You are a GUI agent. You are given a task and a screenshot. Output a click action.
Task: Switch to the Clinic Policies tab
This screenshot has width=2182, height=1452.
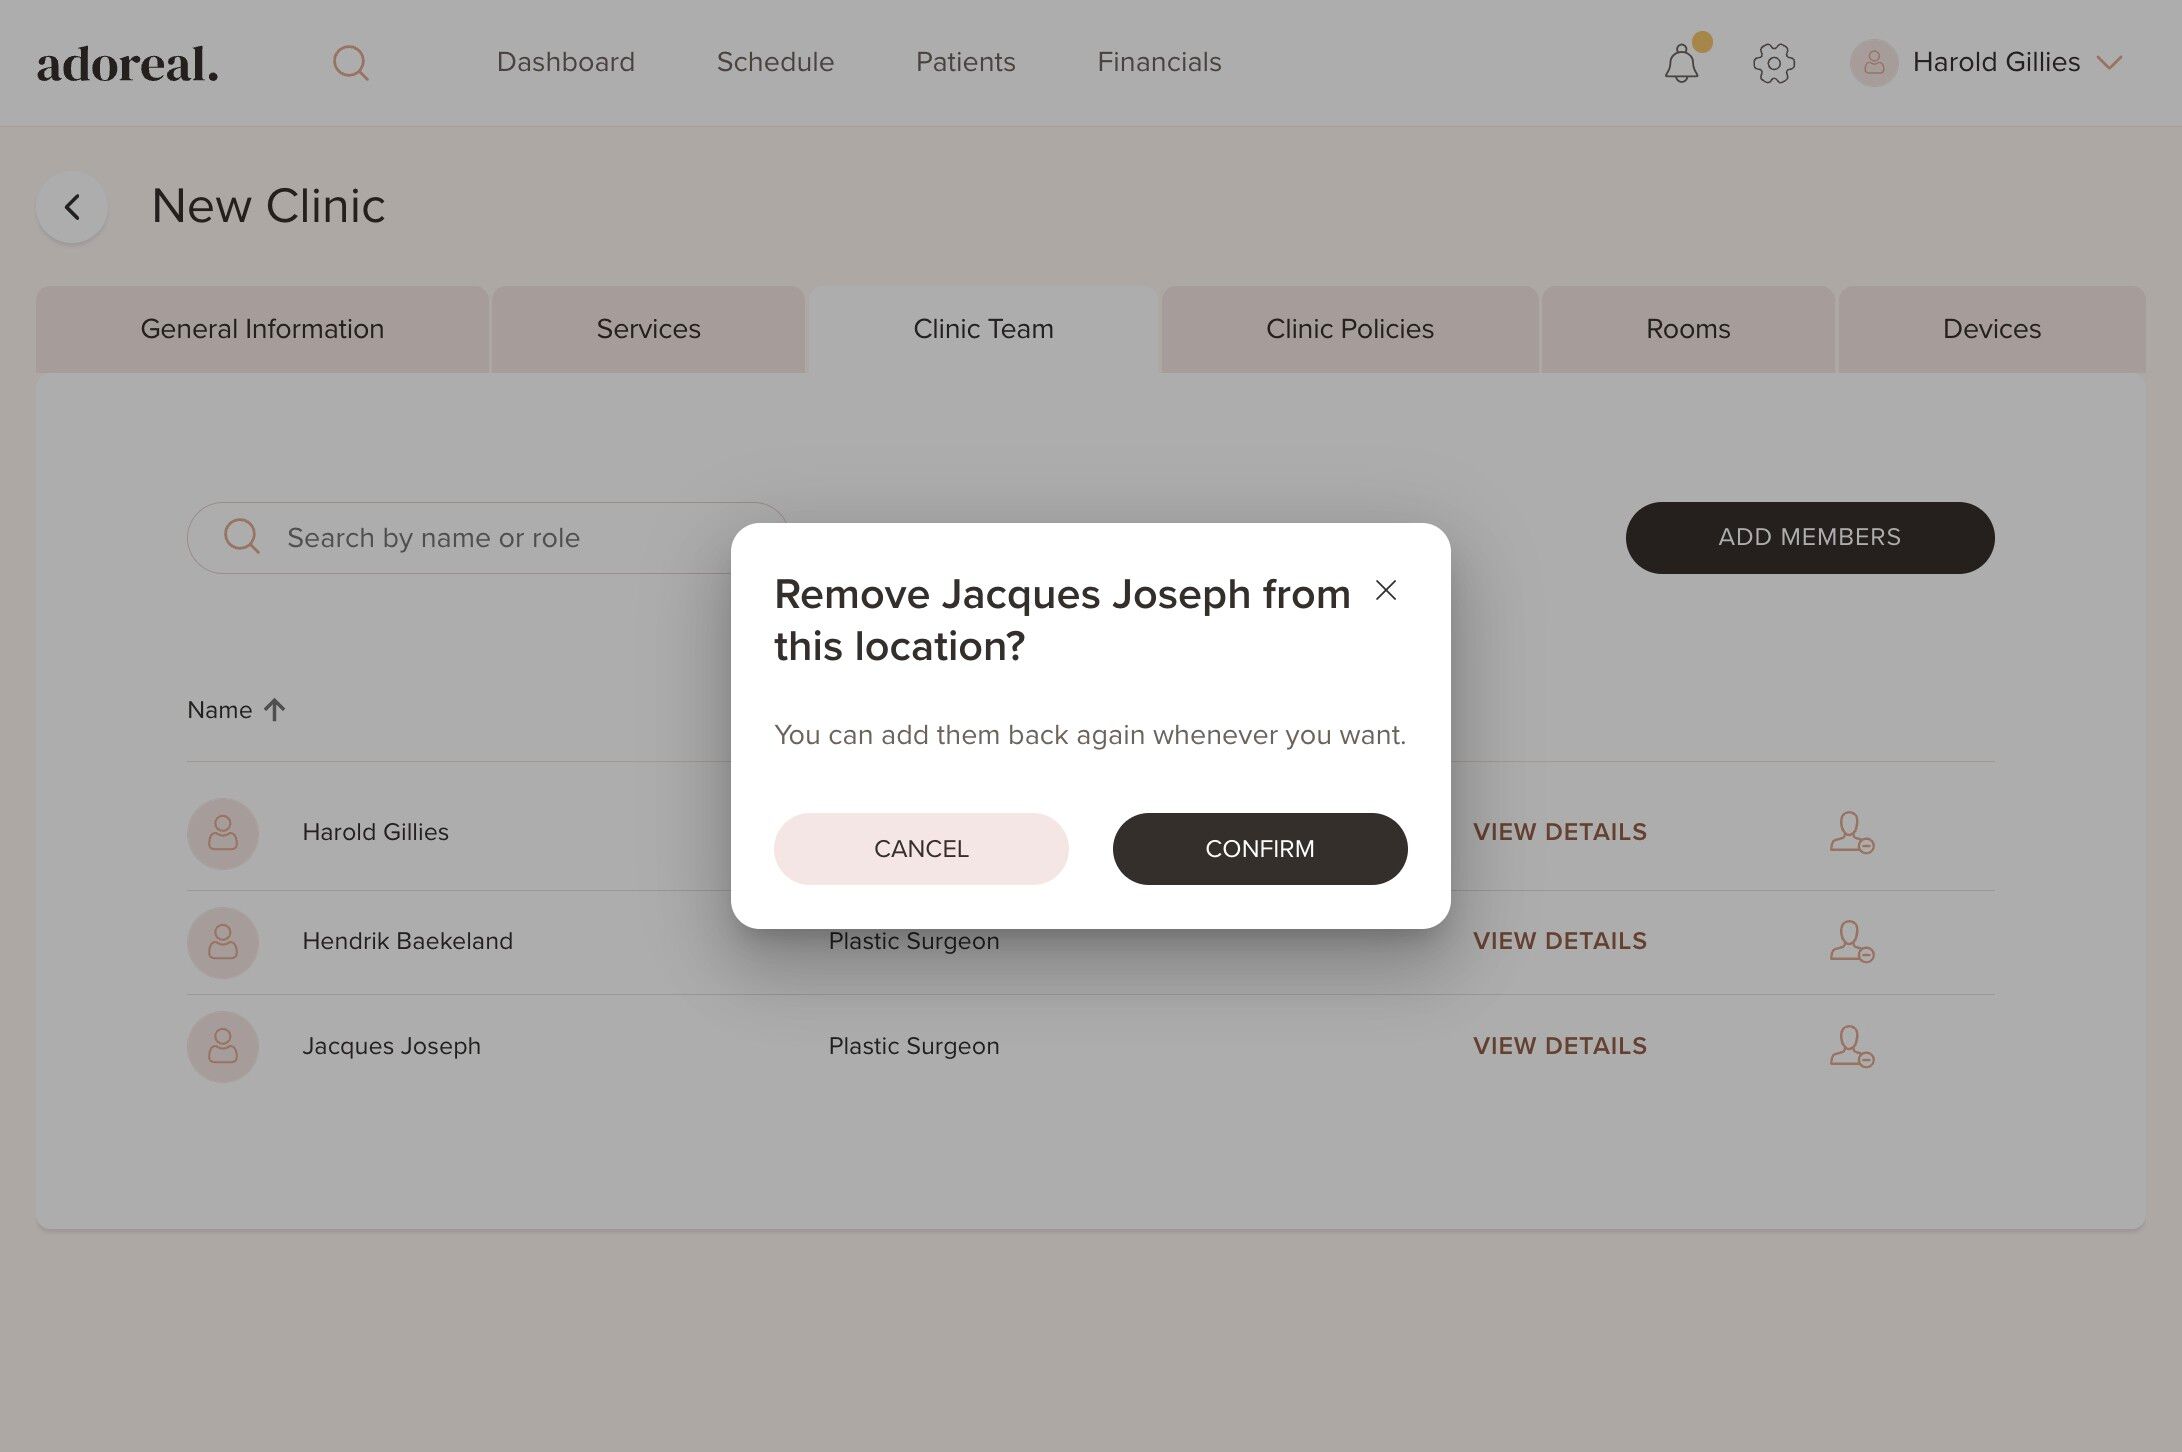coord(1349,329)
